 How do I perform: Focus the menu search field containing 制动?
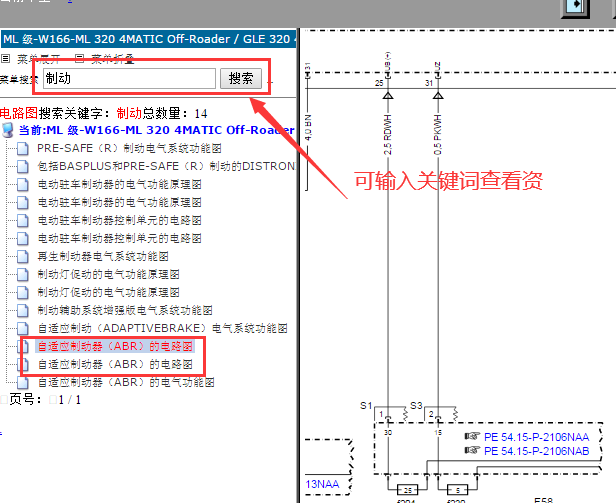129,78
